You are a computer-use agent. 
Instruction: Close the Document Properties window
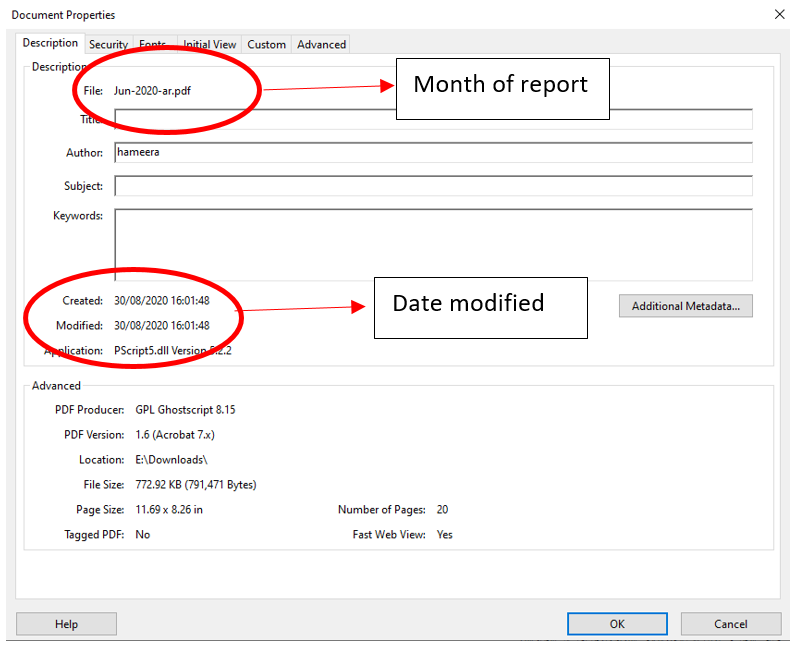coord(779,14)
